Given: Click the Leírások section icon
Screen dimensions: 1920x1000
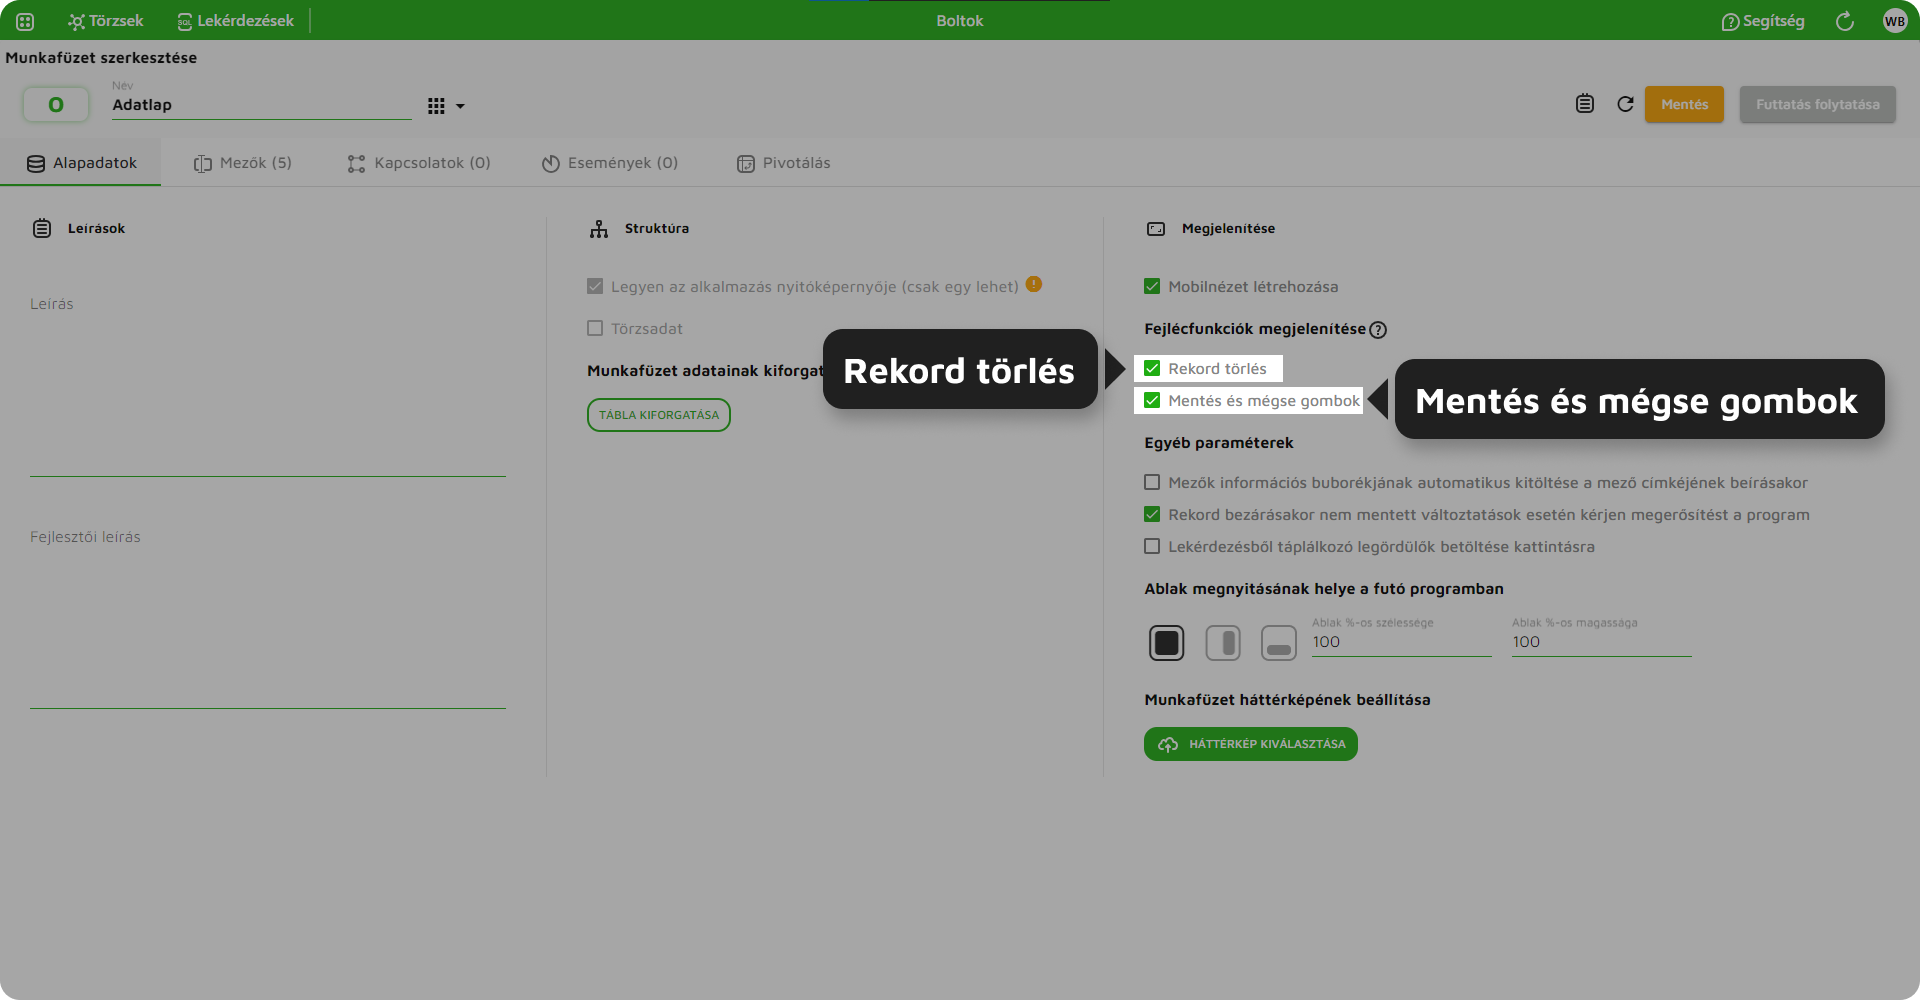Looking at the screenshot, I should pyautogui.click(x=42, y=229).
